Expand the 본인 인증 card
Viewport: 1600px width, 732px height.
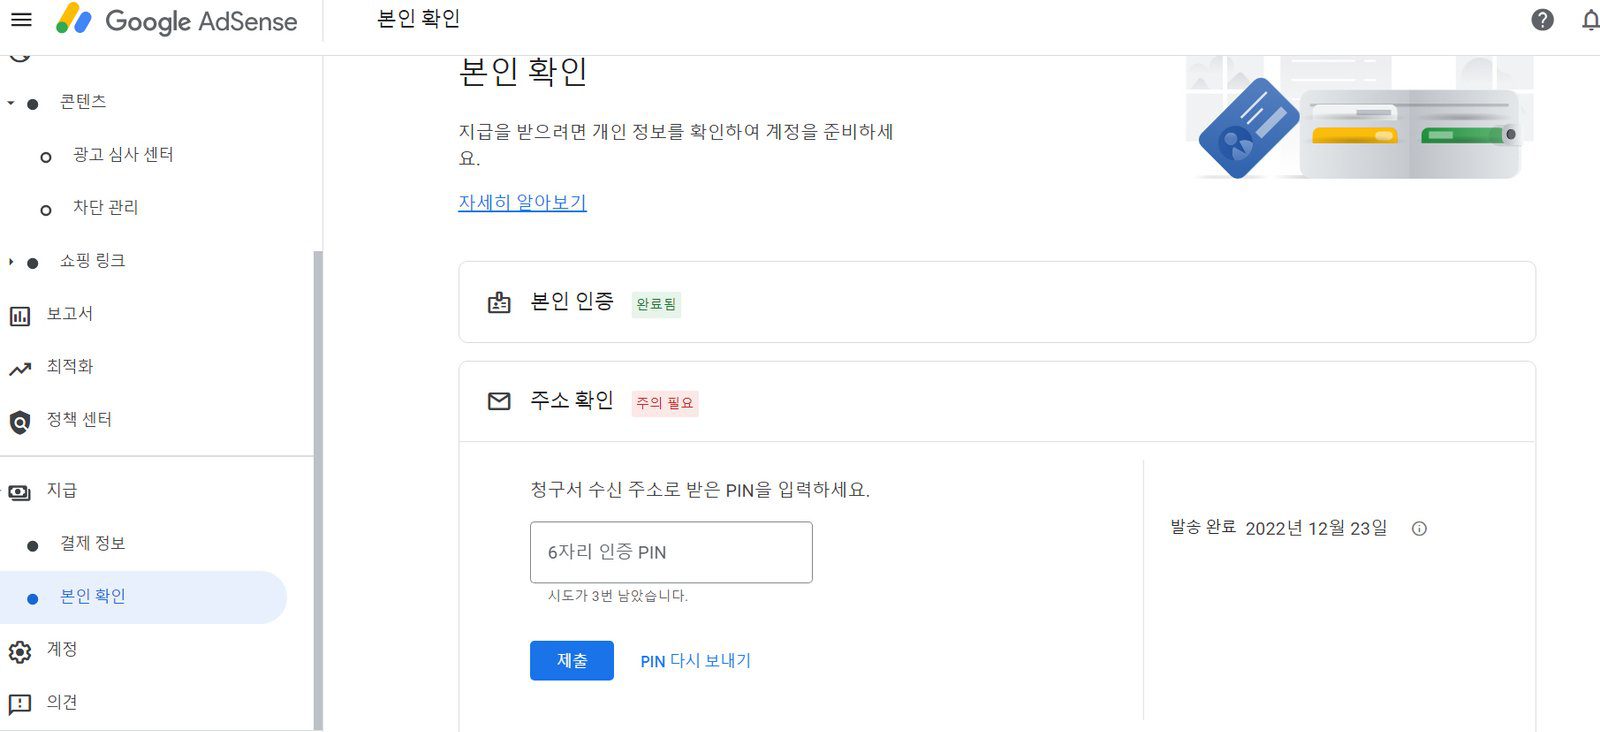996,302
